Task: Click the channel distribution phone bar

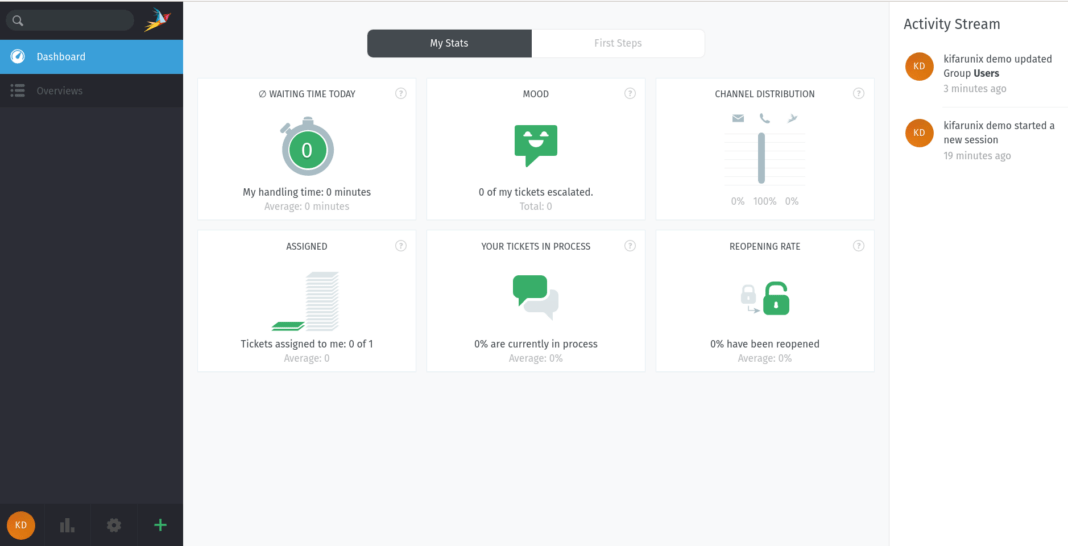Action: click(x=761, y=158)
